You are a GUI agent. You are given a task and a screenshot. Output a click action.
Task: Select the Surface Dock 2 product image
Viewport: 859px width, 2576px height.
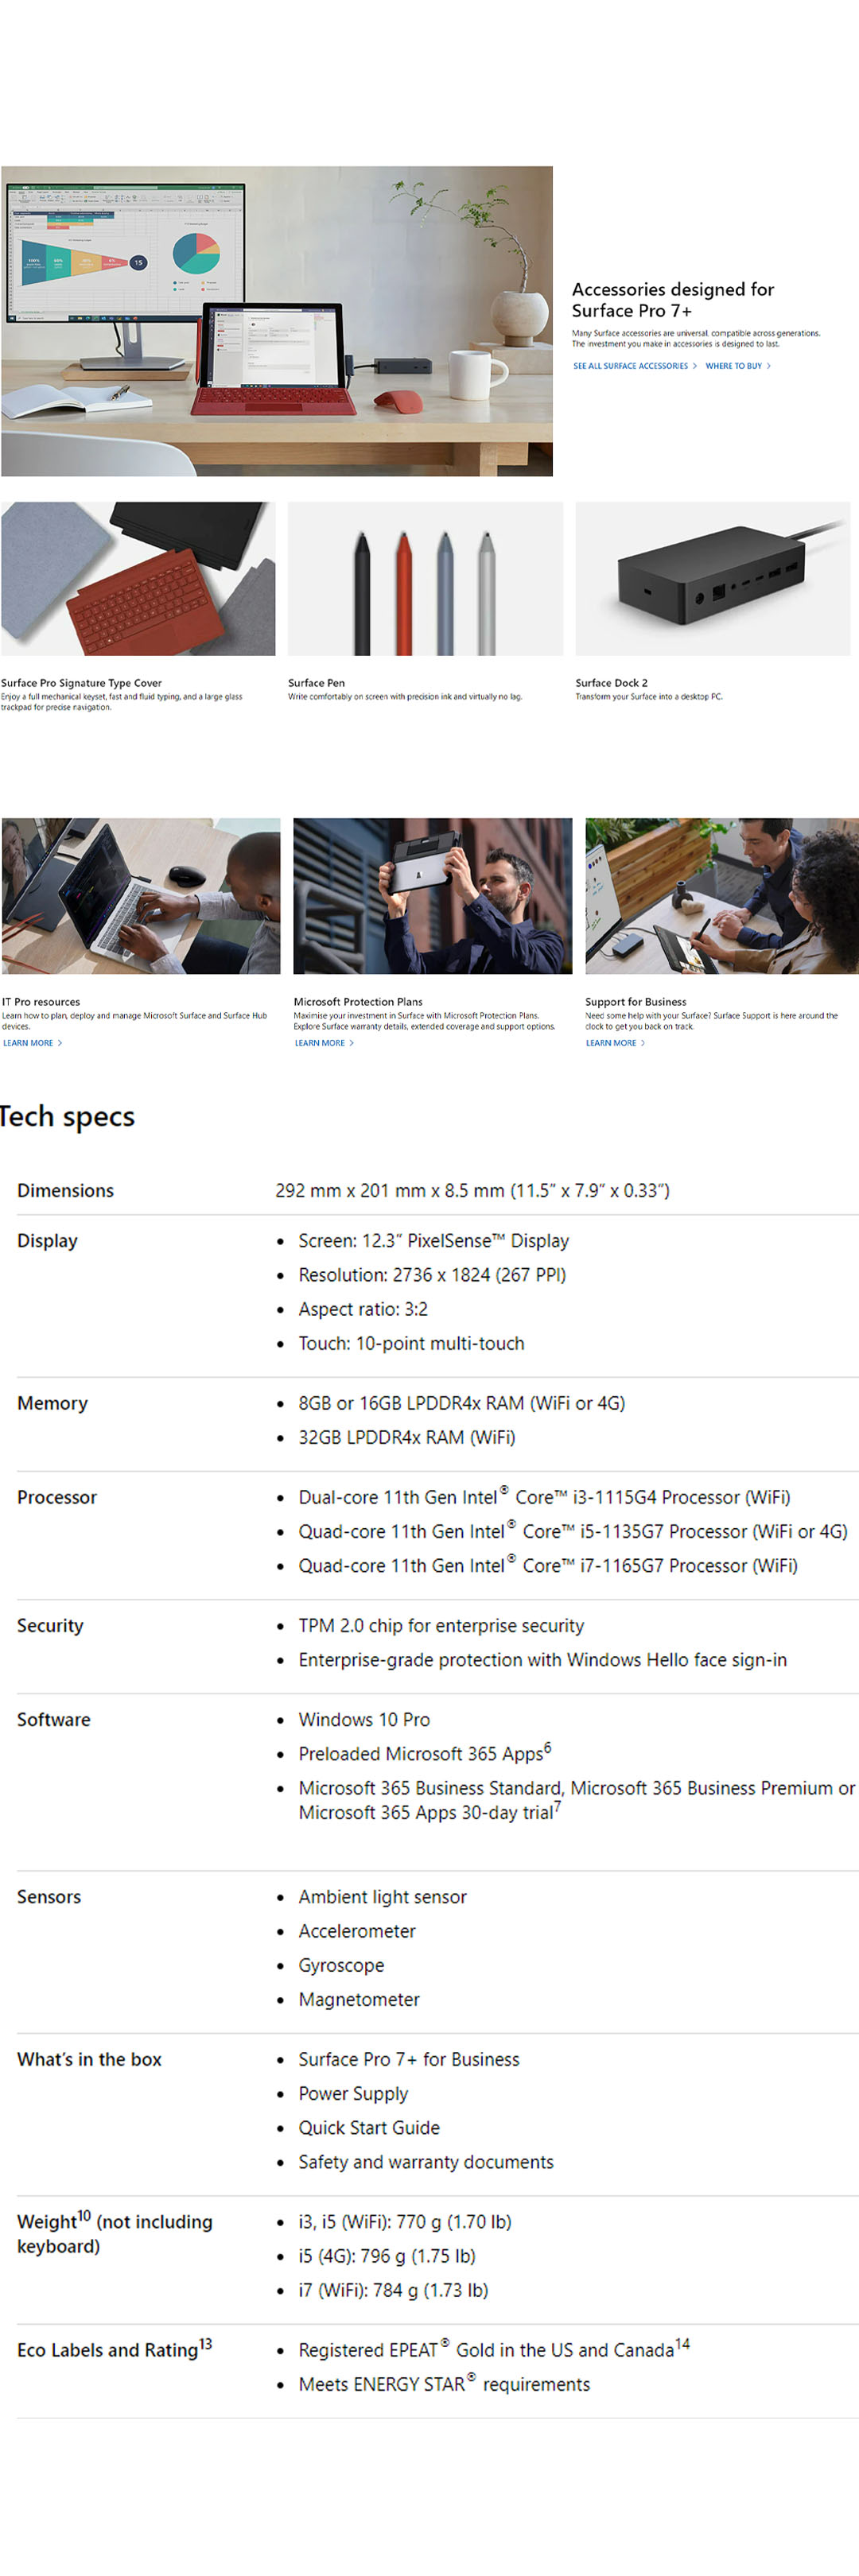(x=712, y=578)
